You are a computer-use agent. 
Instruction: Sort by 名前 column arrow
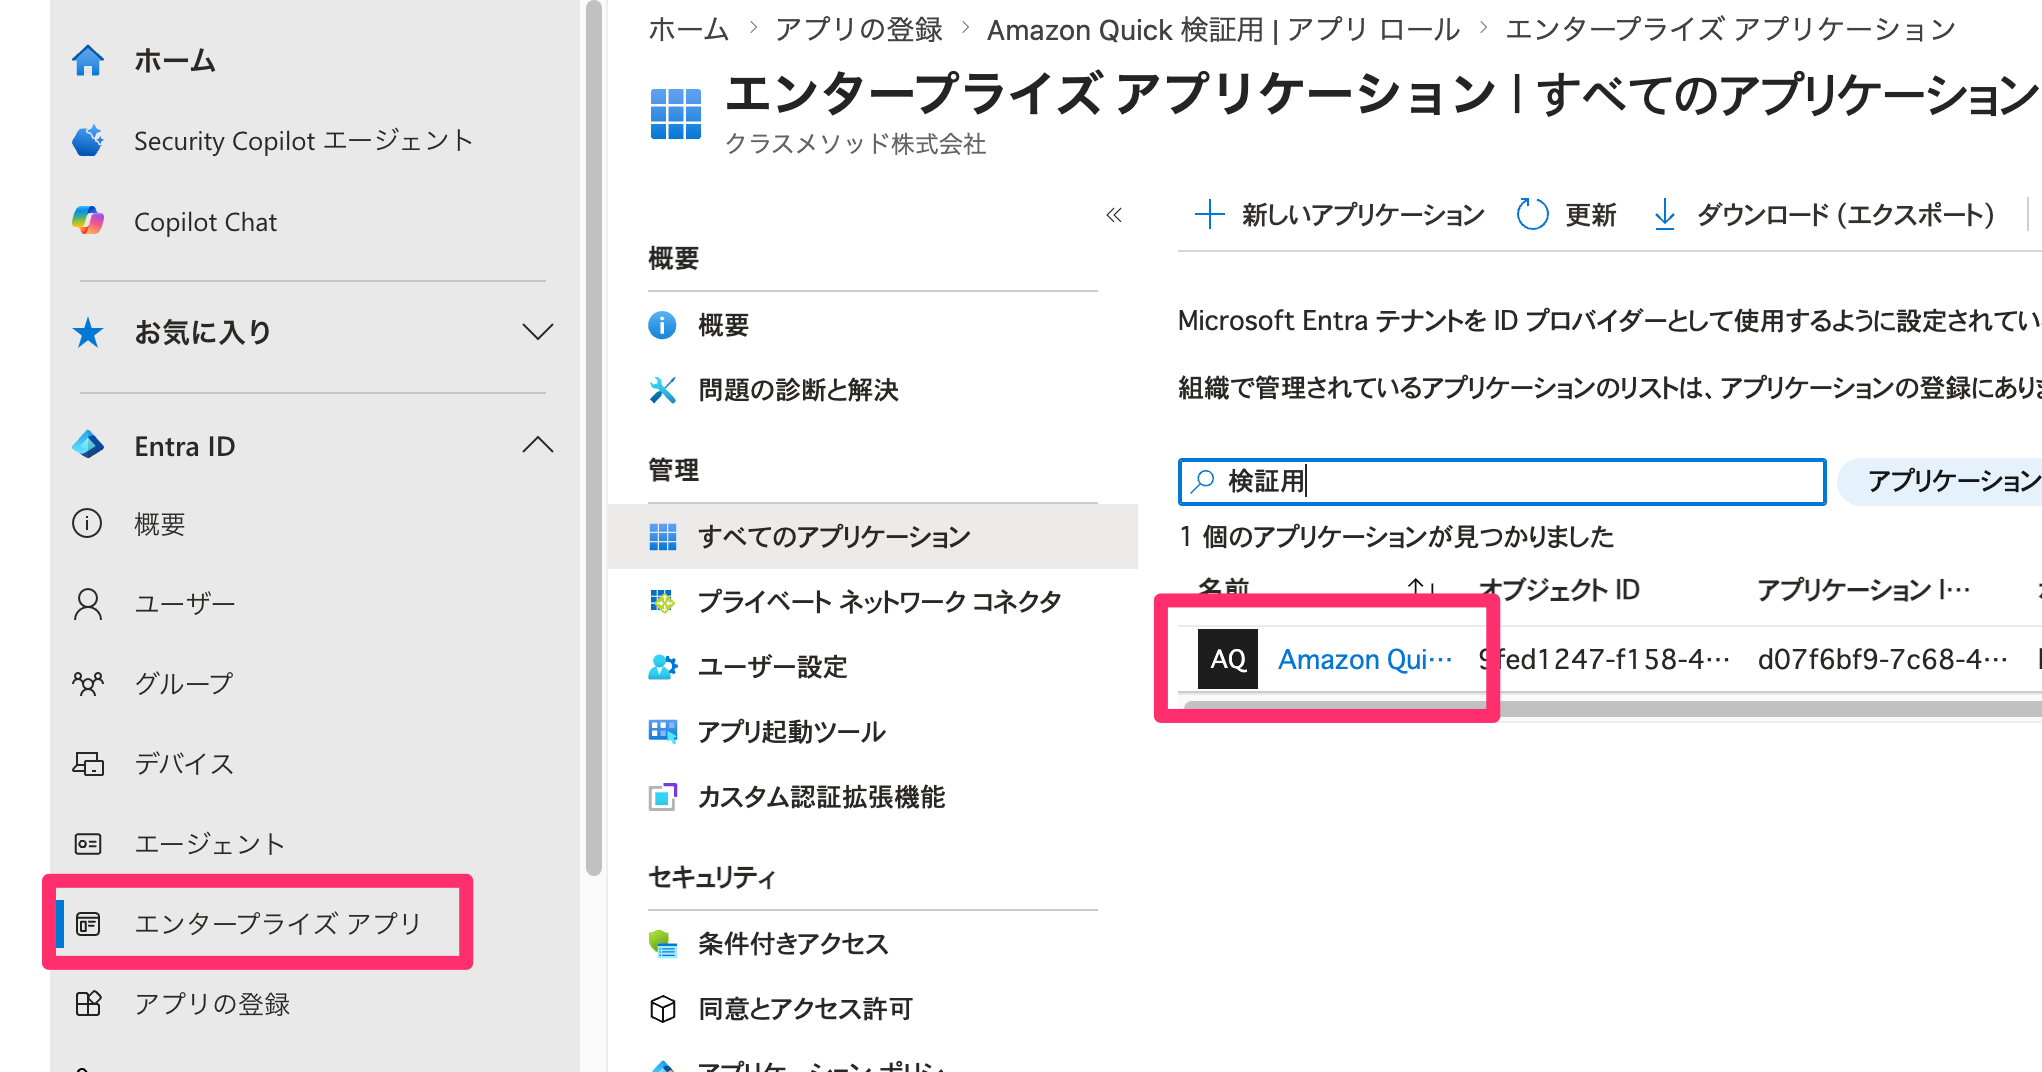[x=1421, y=589]
